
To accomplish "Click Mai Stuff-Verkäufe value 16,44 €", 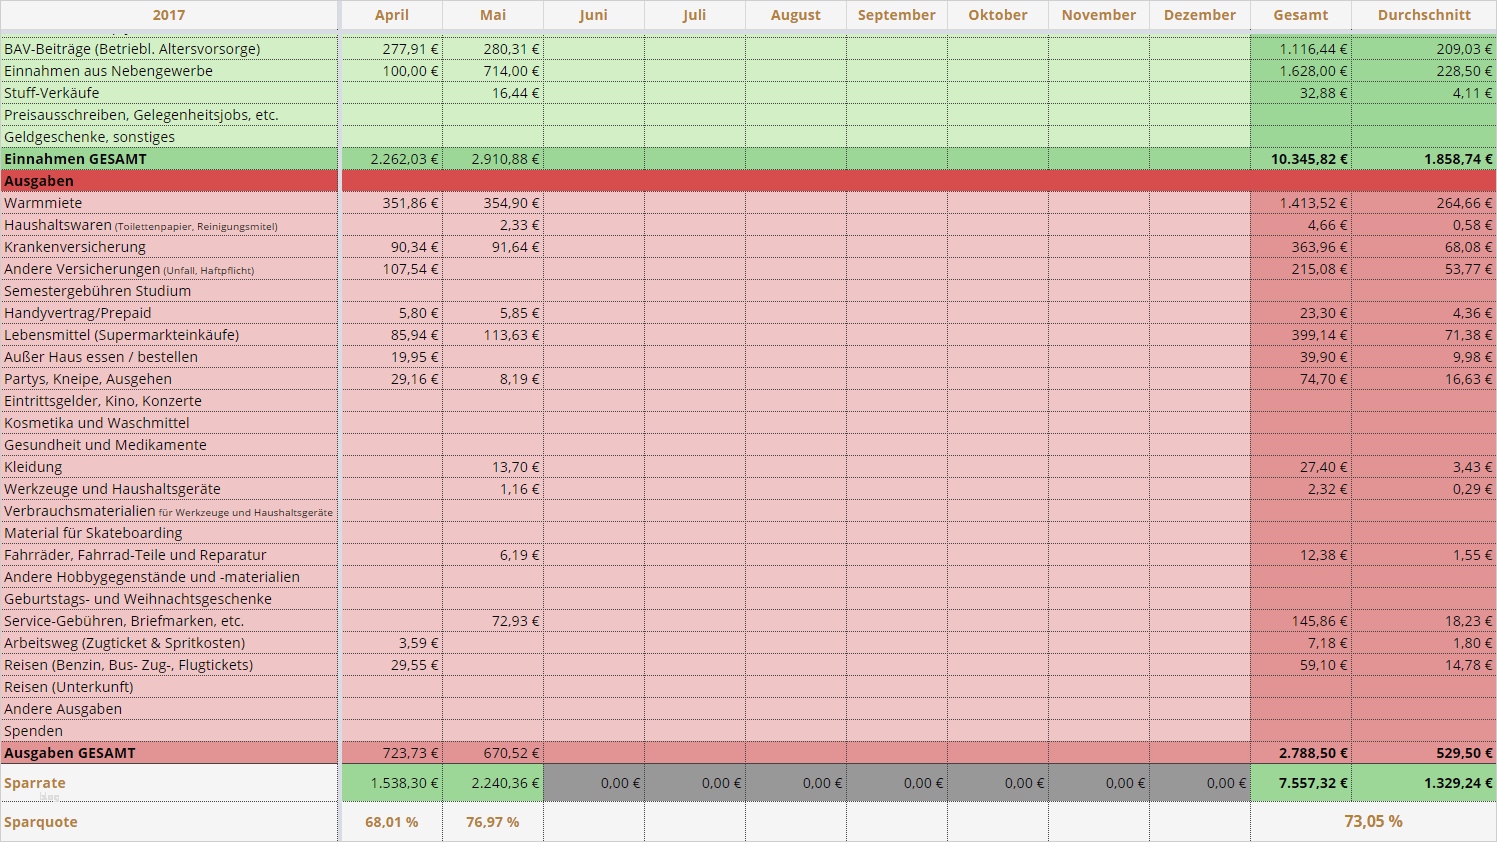I will 515,93.
